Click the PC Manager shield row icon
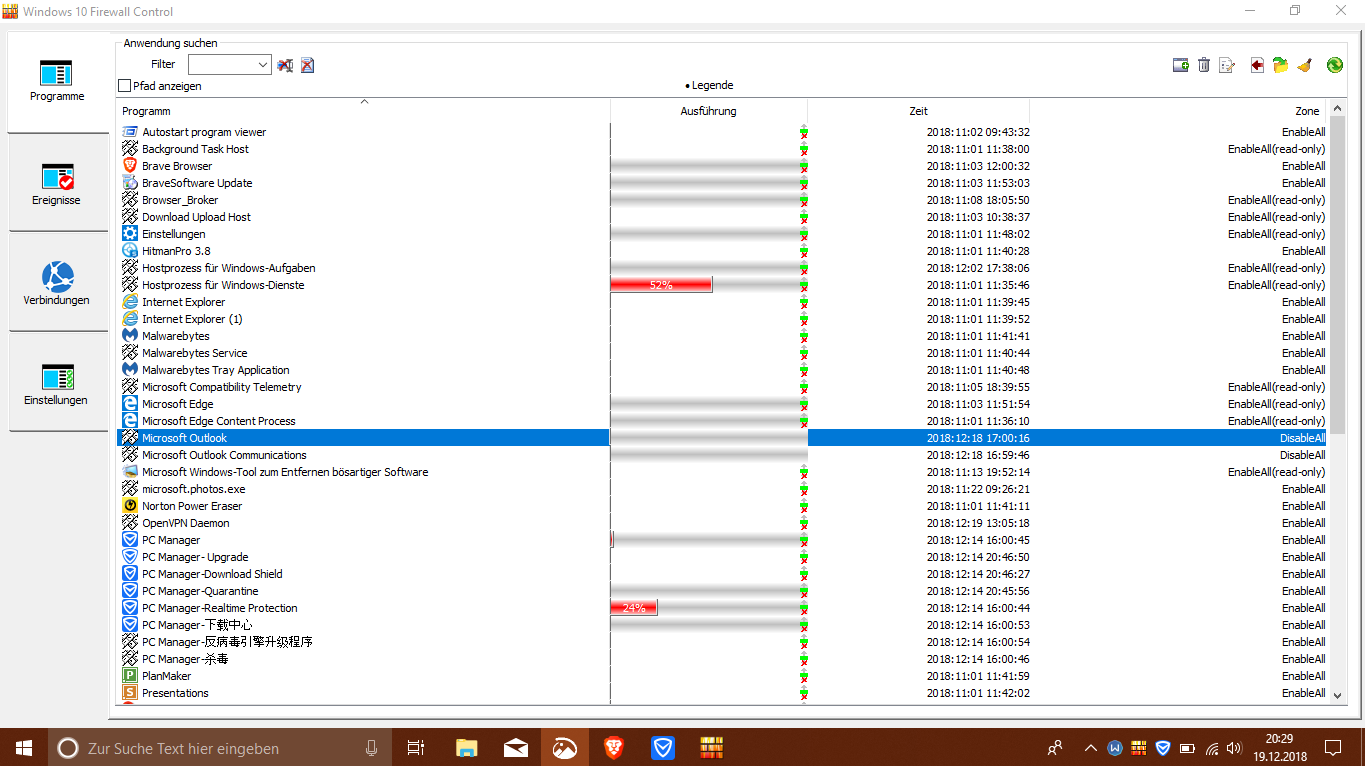 pos(130,540)
